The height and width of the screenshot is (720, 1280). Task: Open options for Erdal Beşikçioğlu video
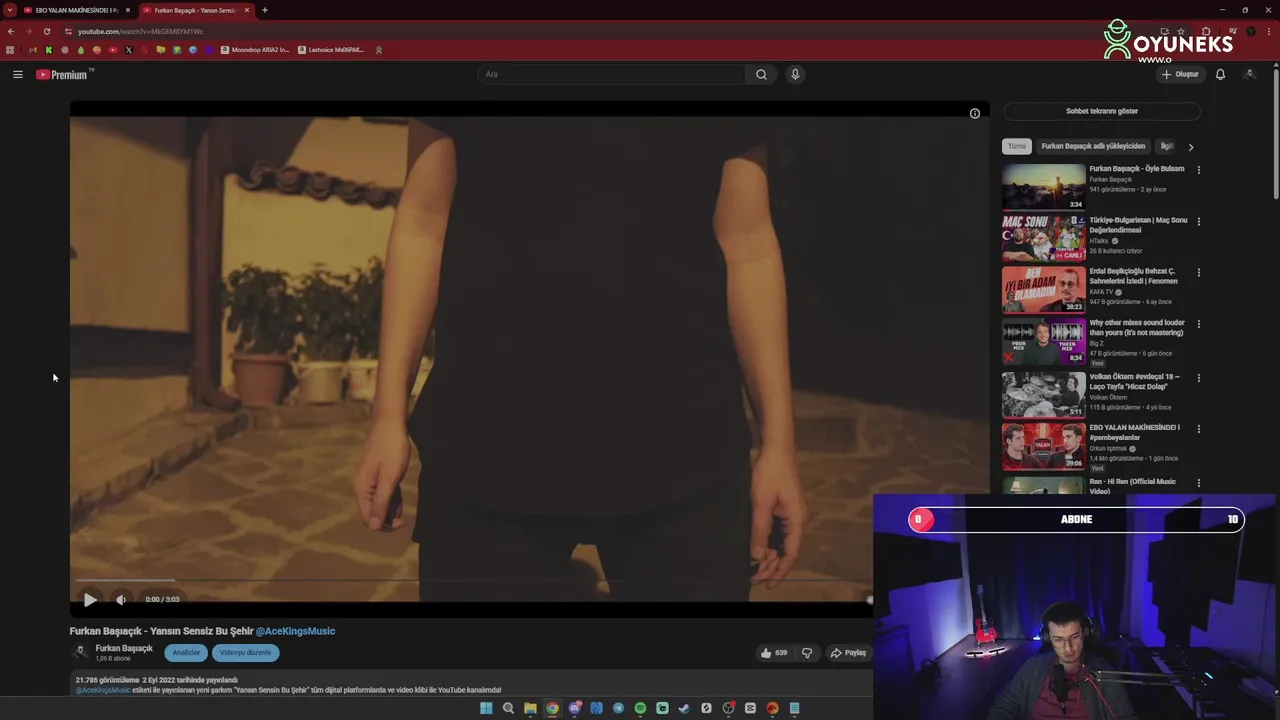tap(1198, 272)
